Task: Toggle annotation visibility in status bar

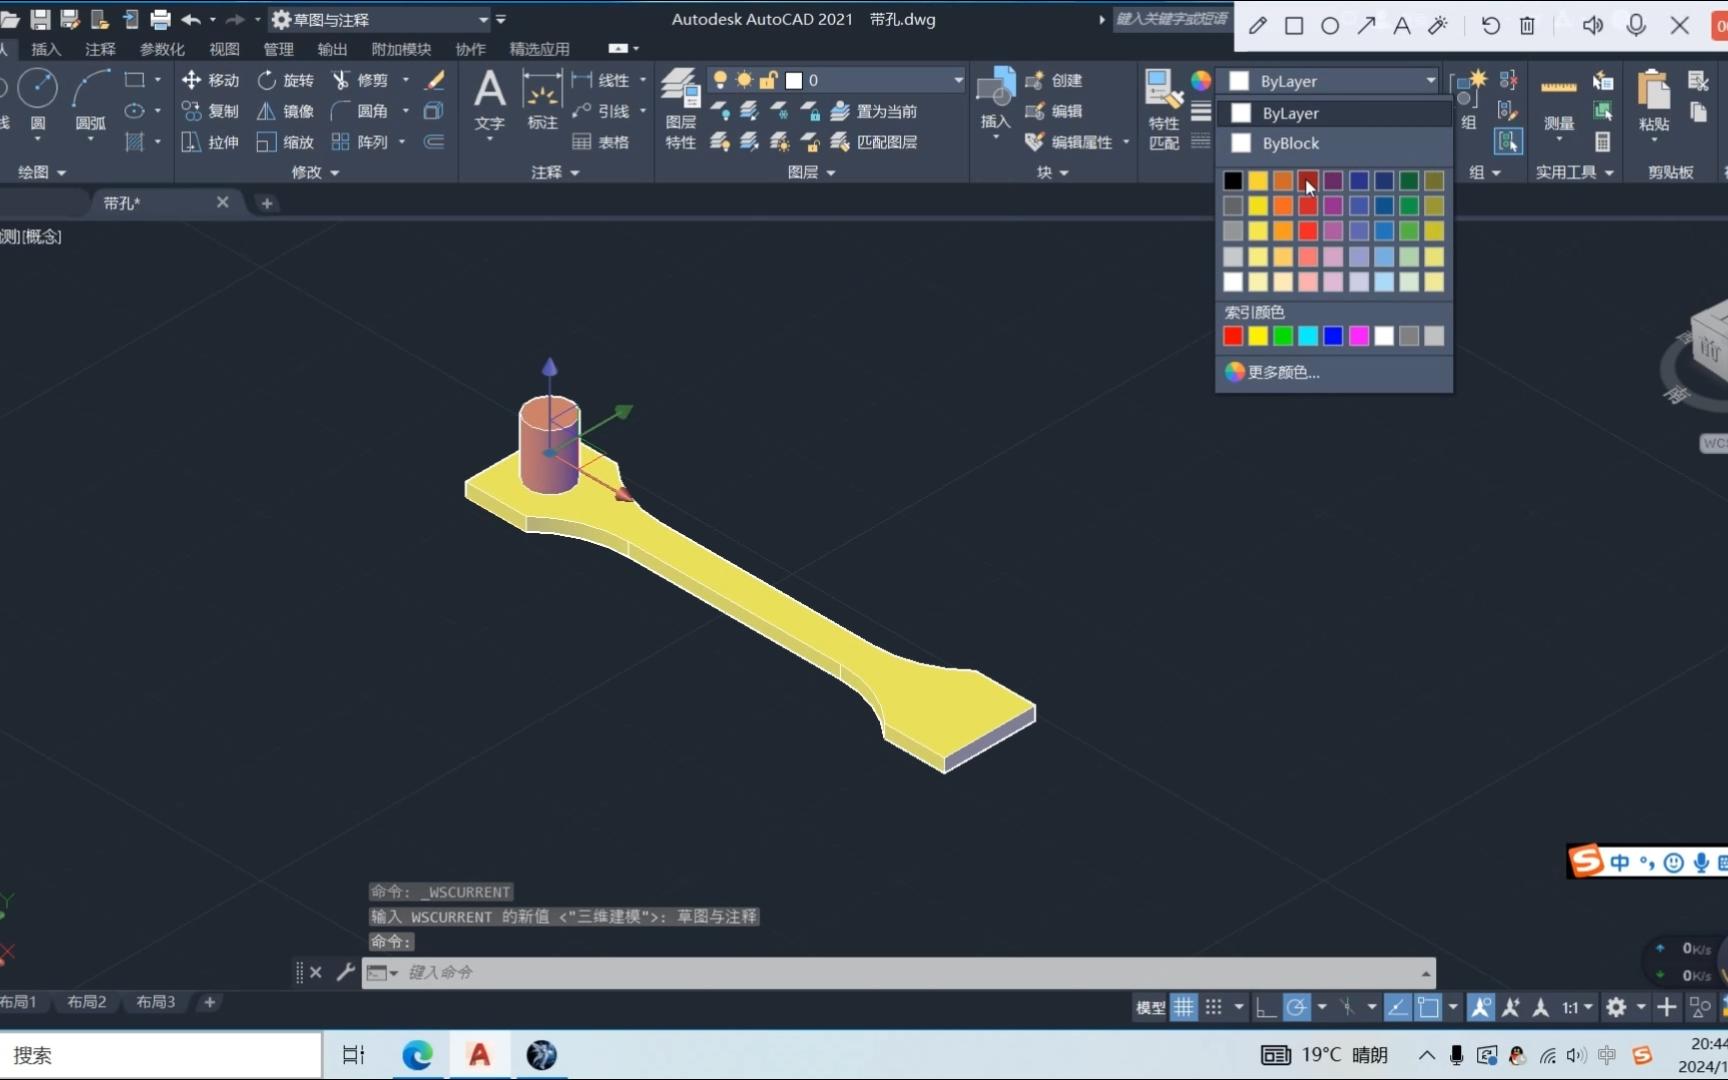Action: coord(1481,1007)
